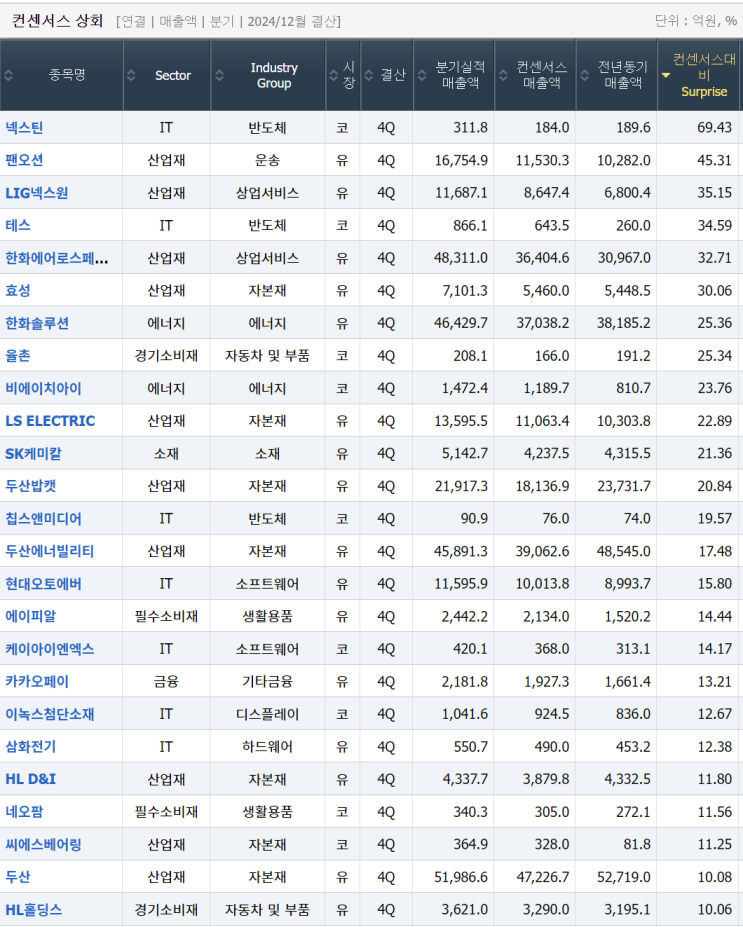
Task: Click the Sector column sort arrows
Action: click(x=131, y=75)
